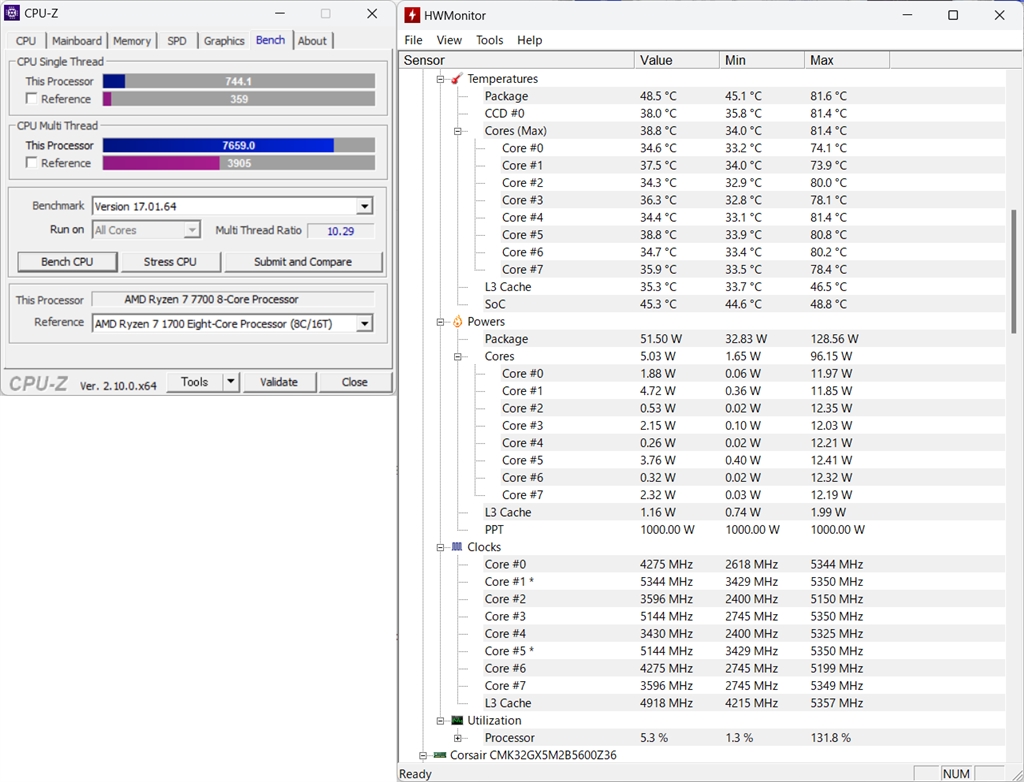This screenshot has height=782, width=1024.
Task: Click the HWMonitor lightning logo in title bar
Action: 412,15
